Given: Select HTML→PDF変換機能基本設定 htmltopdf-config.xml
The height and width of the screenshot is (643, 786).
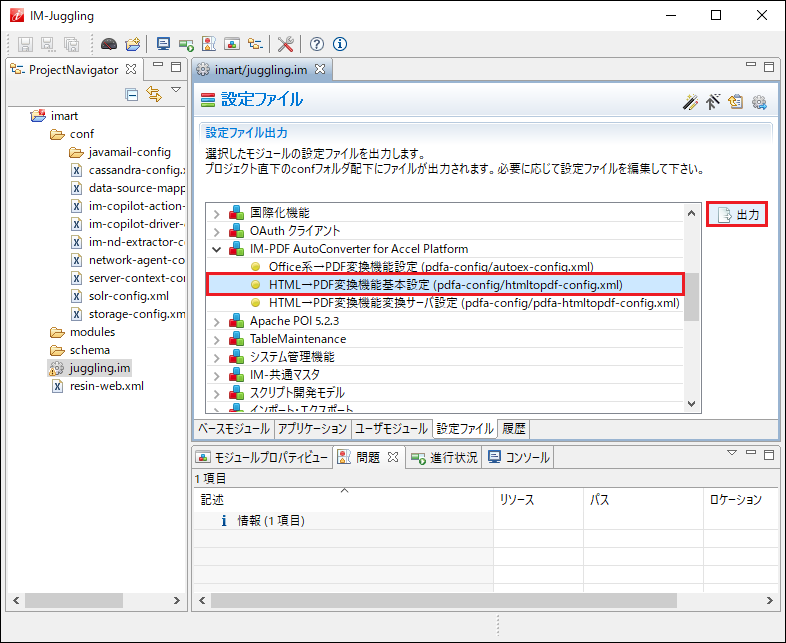Looking at the screenshot, I should [x=445, y=285].
